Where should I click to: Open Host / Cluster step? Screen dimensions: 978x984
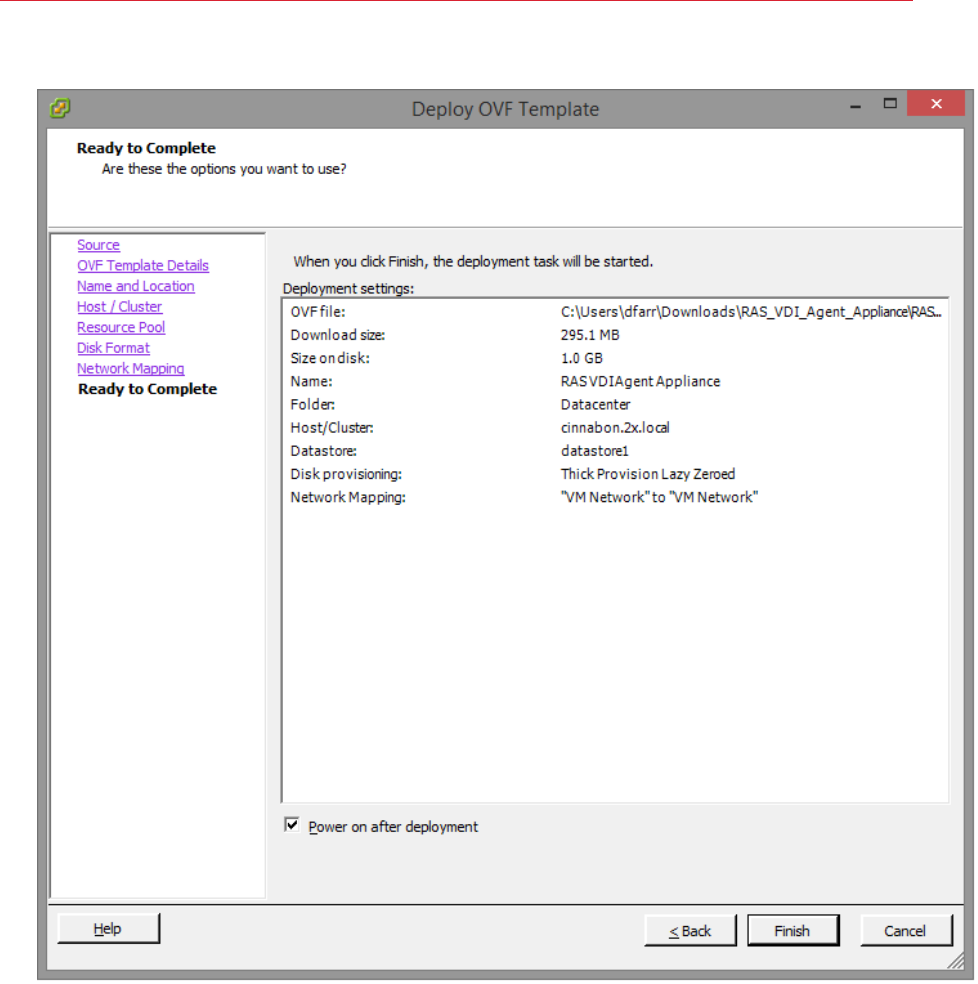pos(119,307)
